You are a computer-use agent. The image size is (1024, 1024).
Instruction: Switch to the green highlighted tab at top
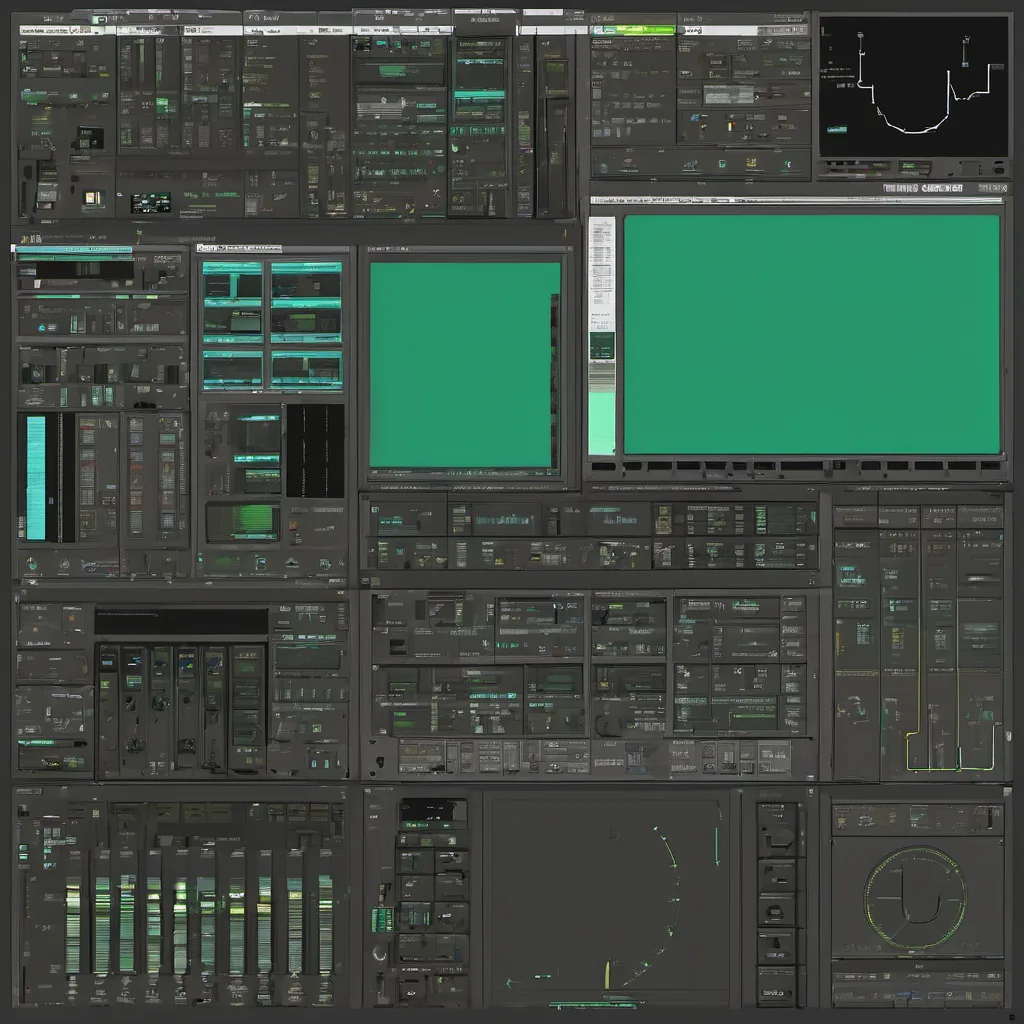click(632, 30)
